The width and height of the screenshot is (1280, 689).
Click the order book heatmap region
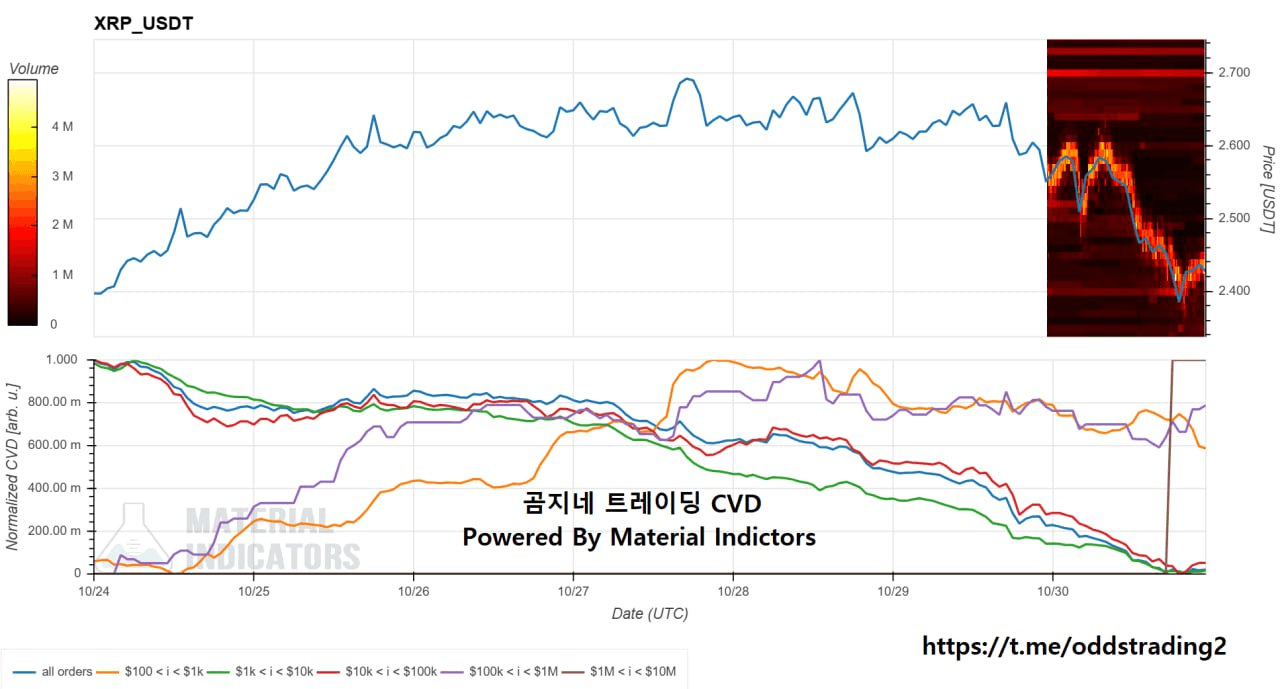1126,188
